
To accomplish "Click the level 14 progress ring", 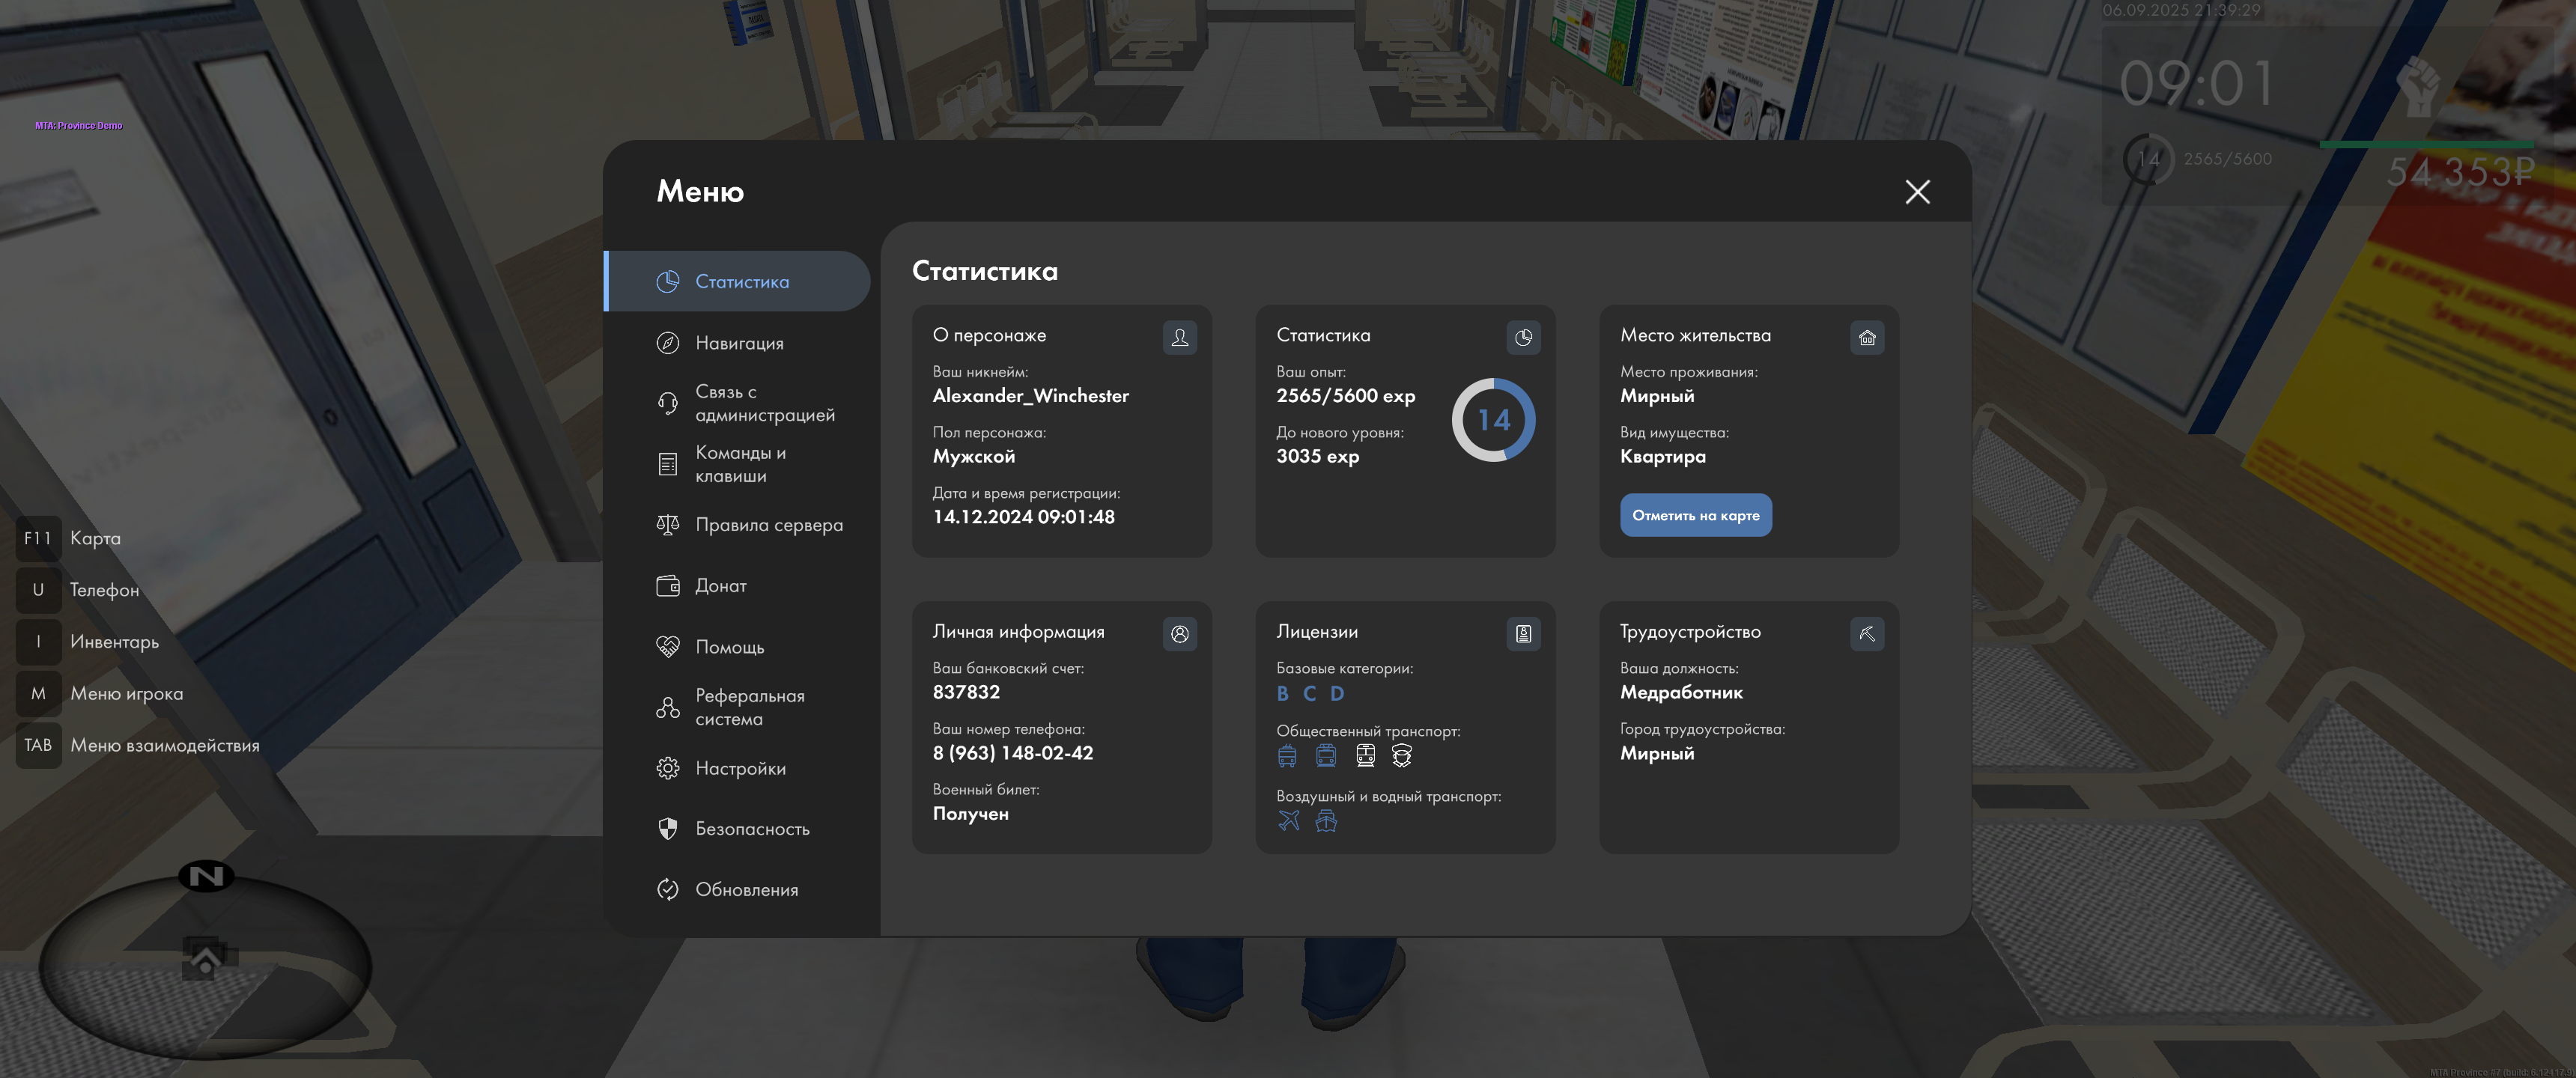I will [x=1493, y=420].
